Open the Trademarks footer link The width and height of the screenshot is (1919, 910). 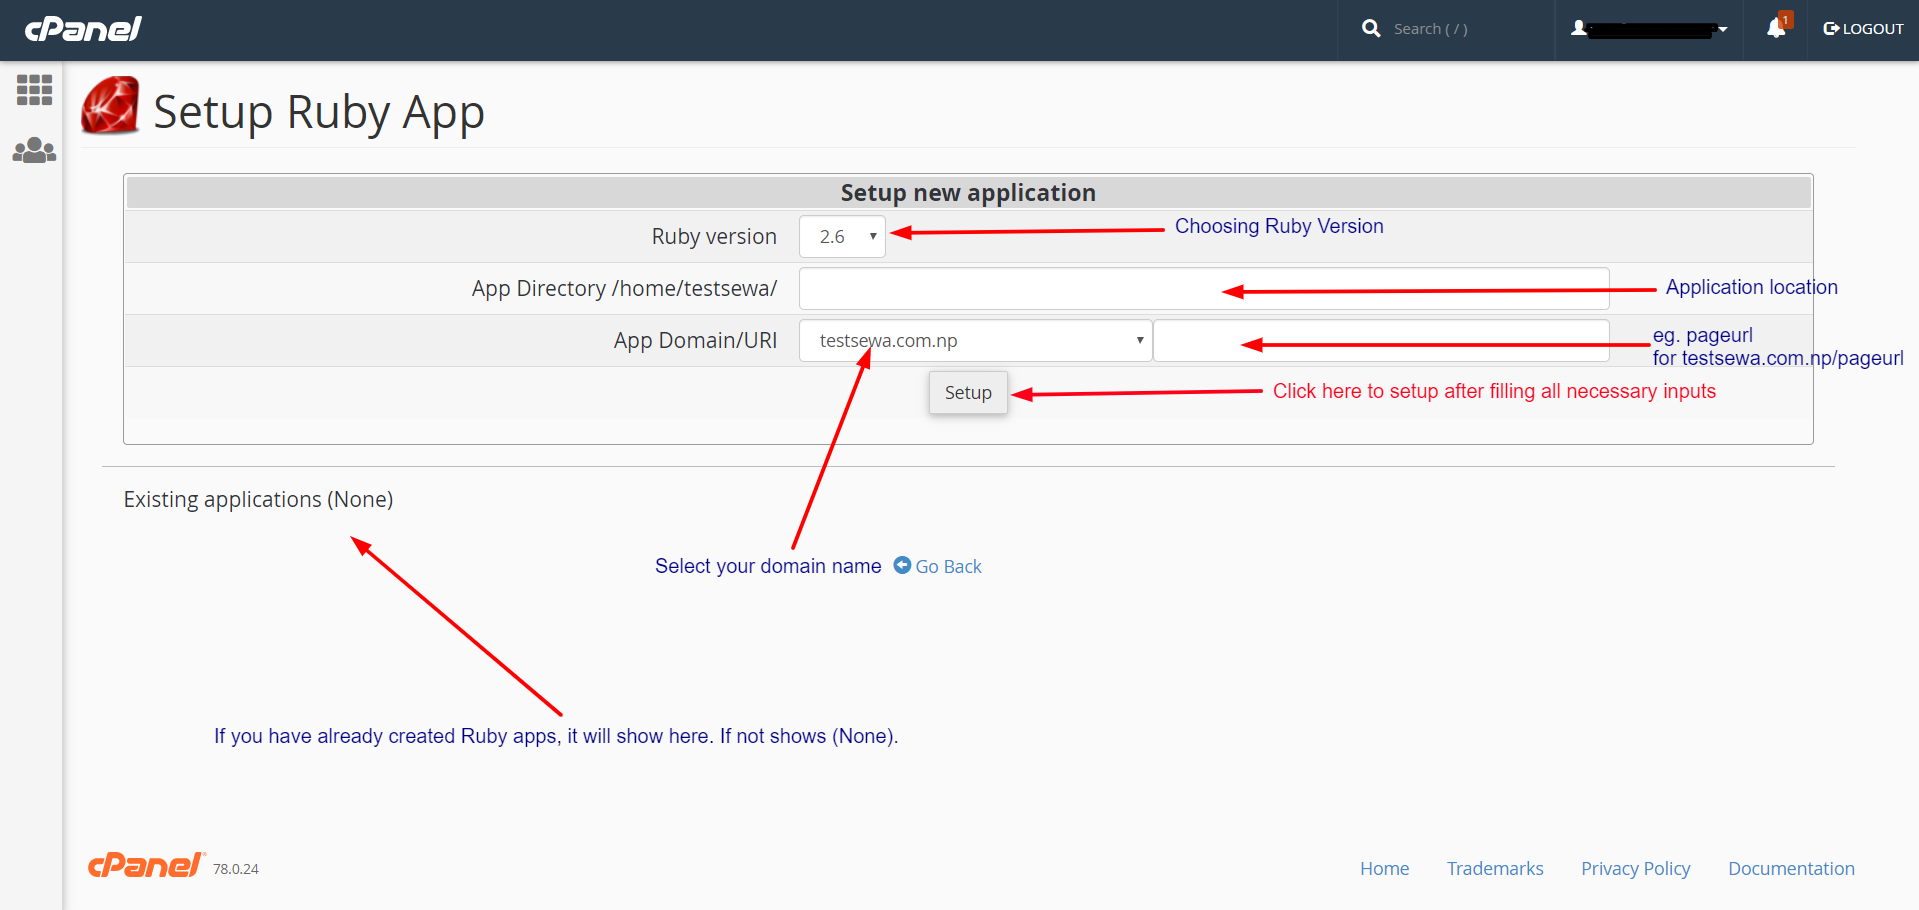(x=1495, y=869)
